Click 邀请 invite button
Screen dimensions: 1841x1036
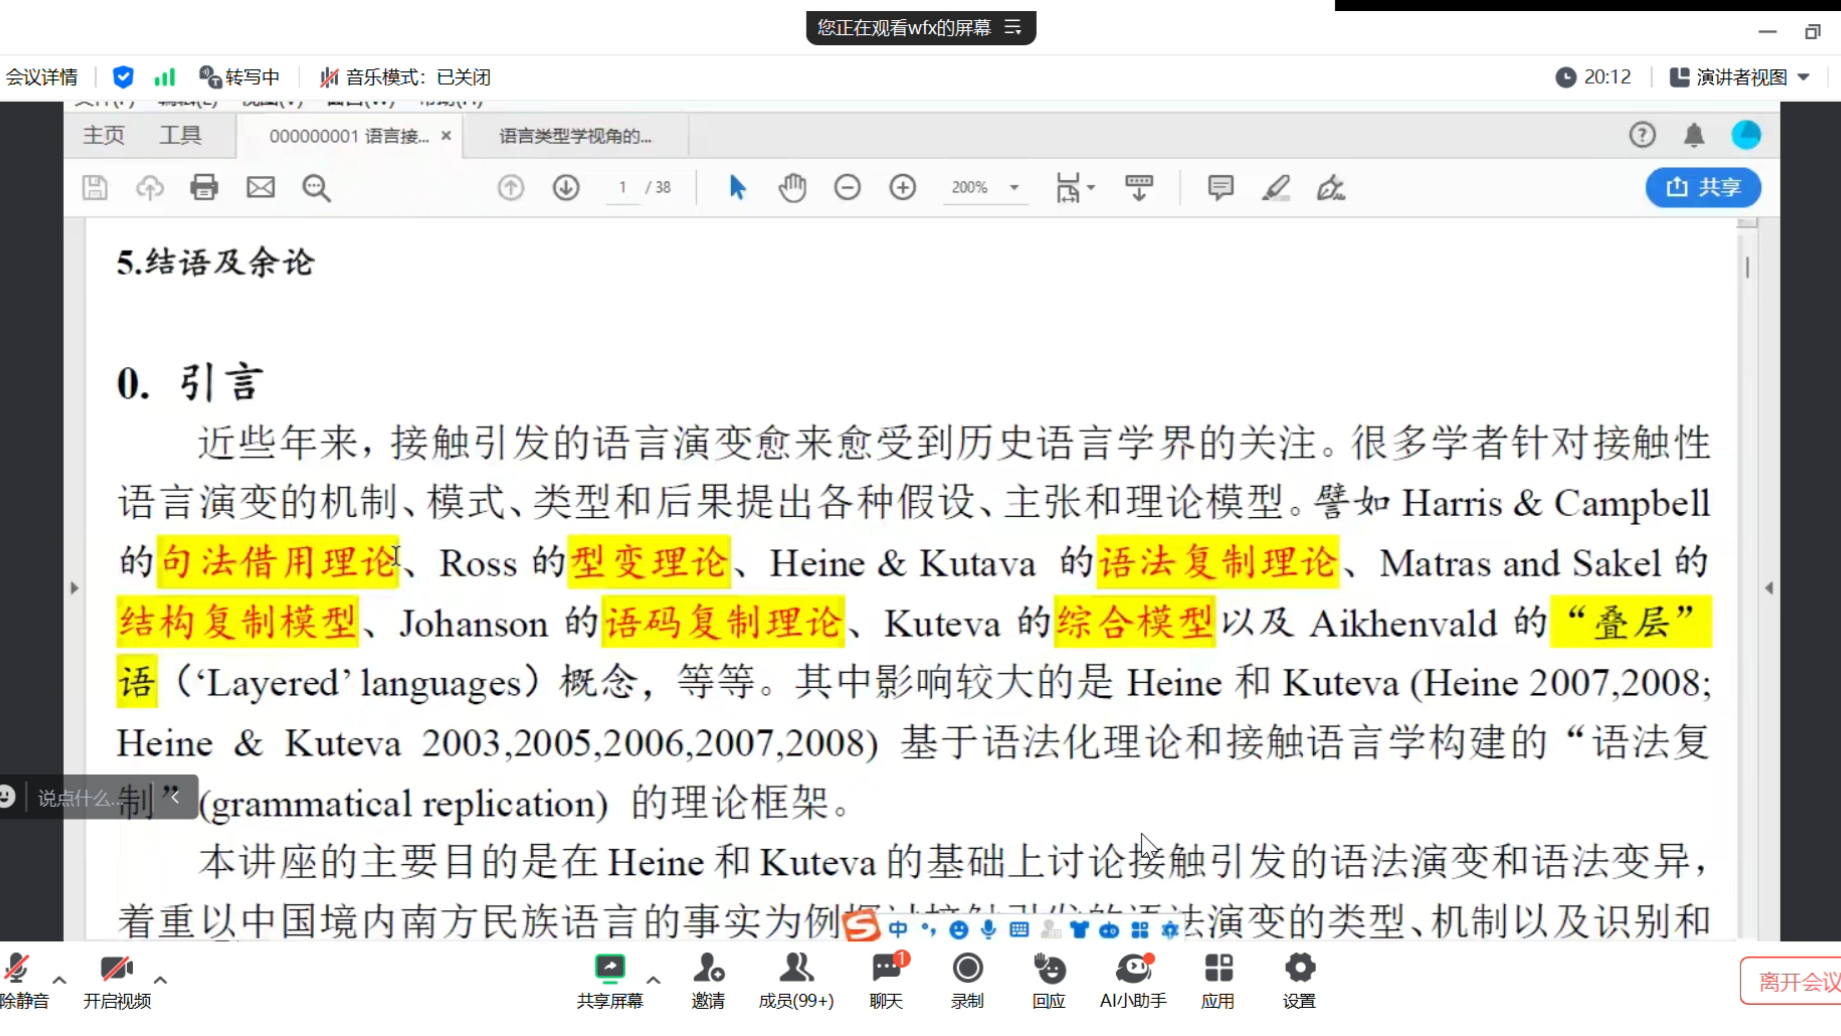pyautogui.click(x=708, y=980)
